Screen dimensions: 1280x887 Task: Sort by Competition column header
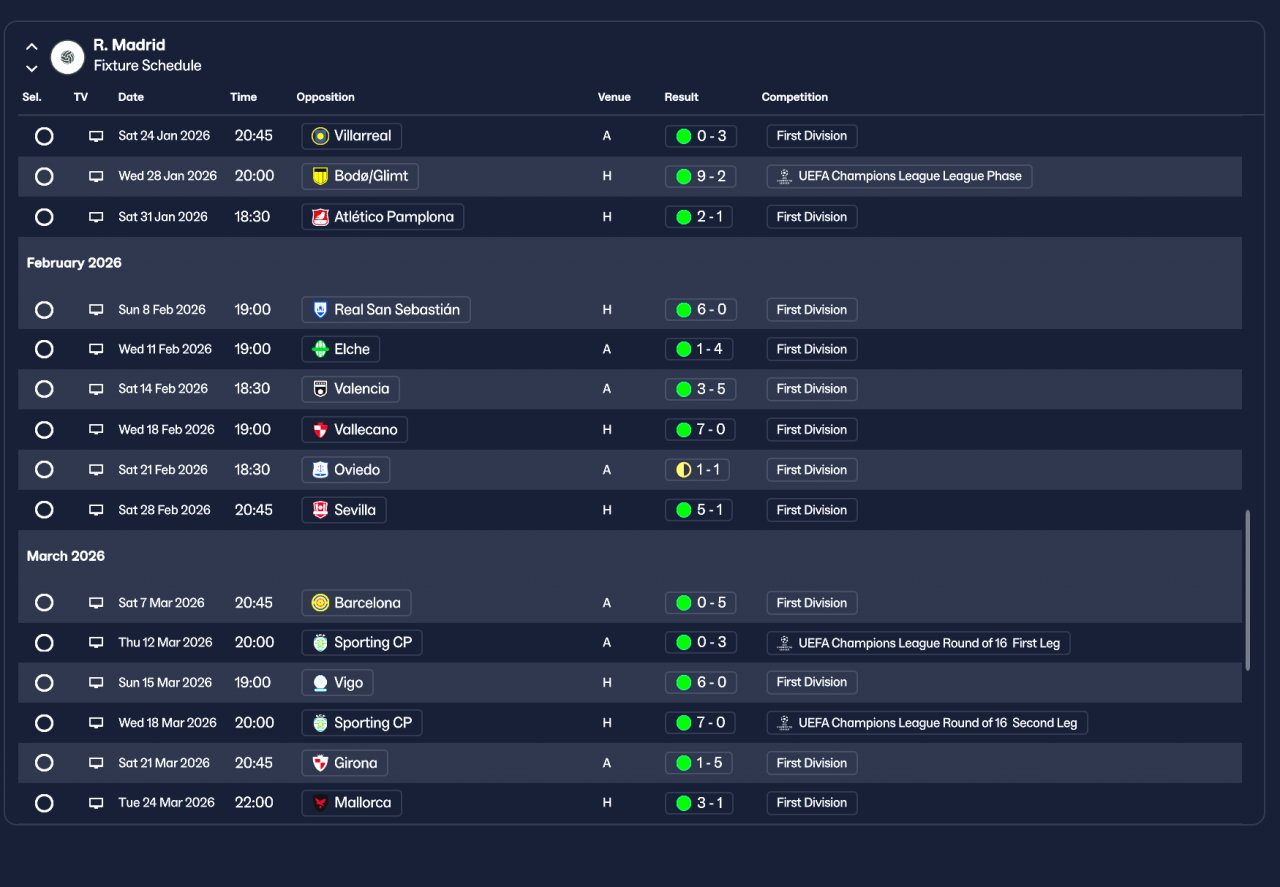pos(795,97)
